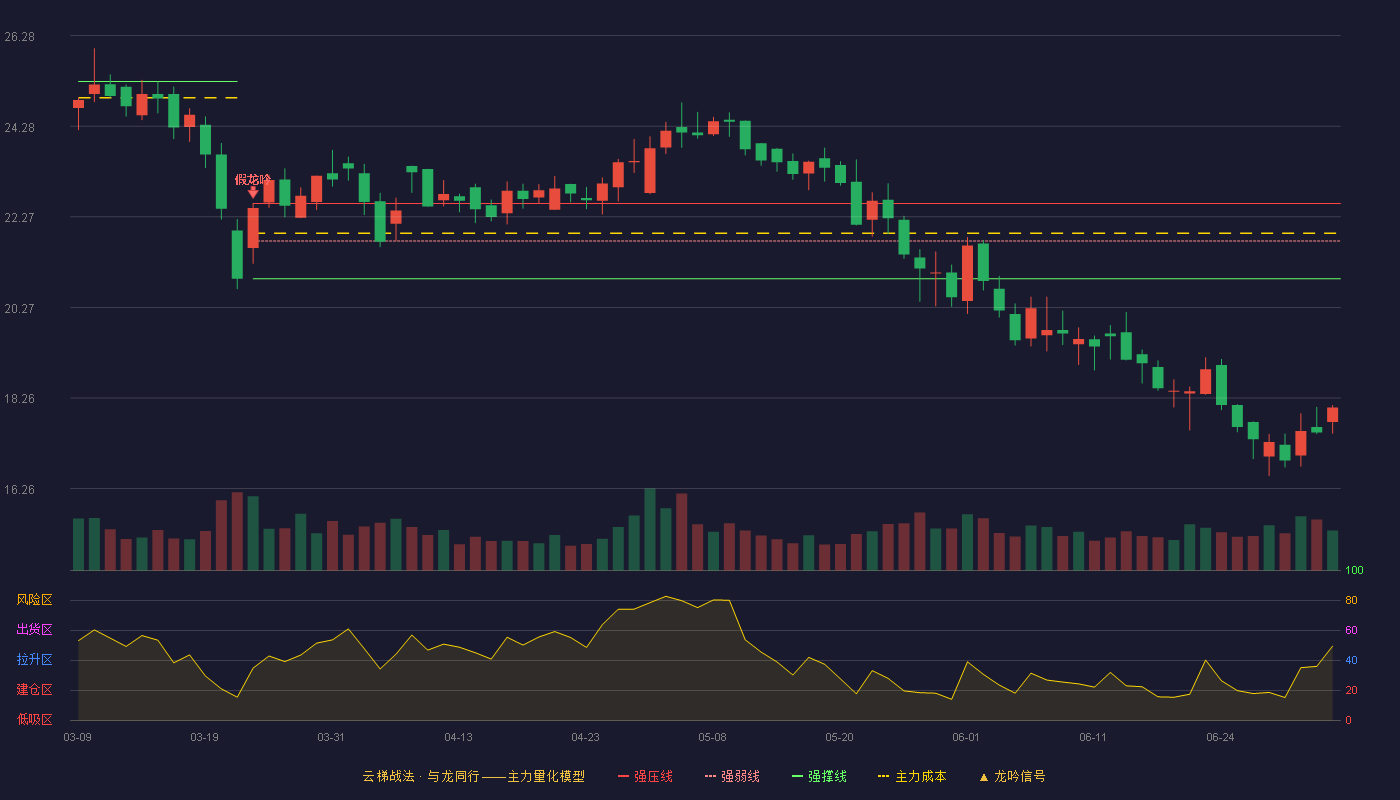Click the 16.26 price axis label
This screenshot has width=1400, height=800.
click(19, 489)
